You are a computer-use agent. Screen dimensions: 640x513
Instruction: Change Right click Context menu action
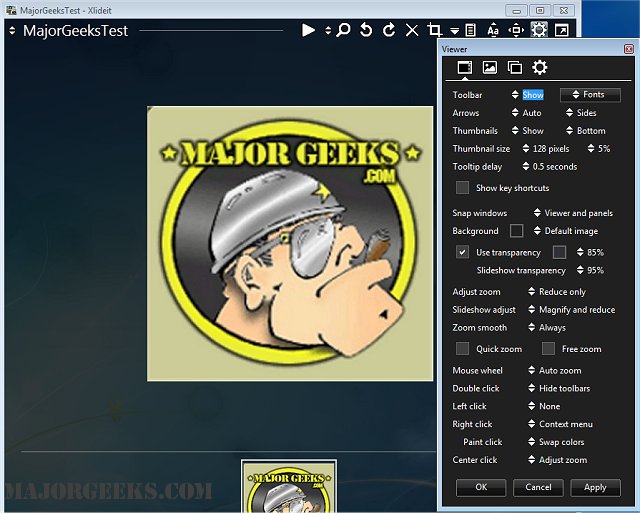[x=560, y=424]
